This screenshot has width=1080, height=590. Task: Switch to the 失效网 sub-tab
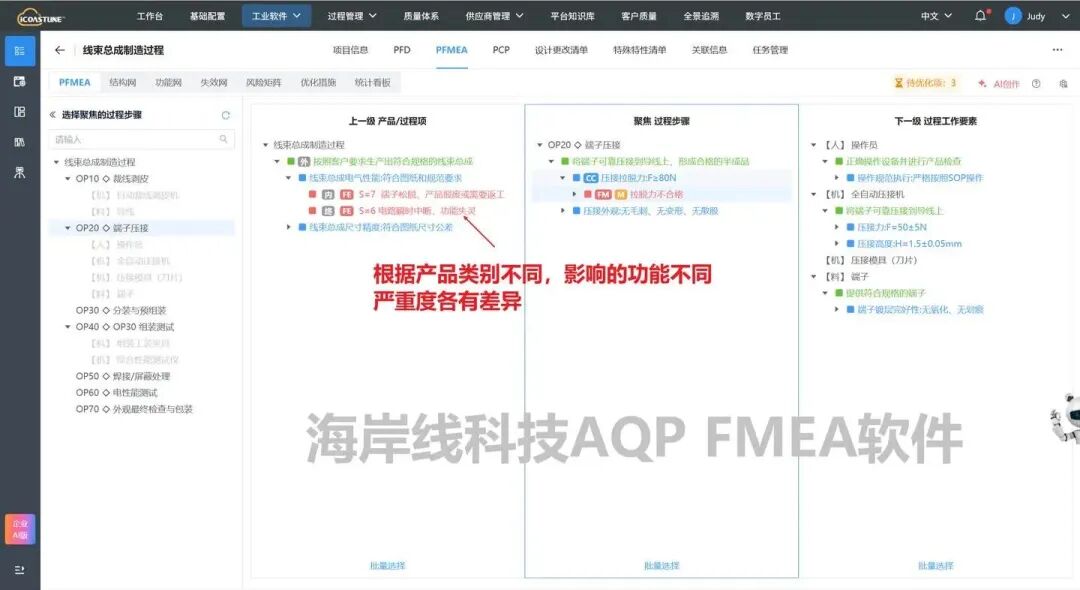tap(214, 83)
